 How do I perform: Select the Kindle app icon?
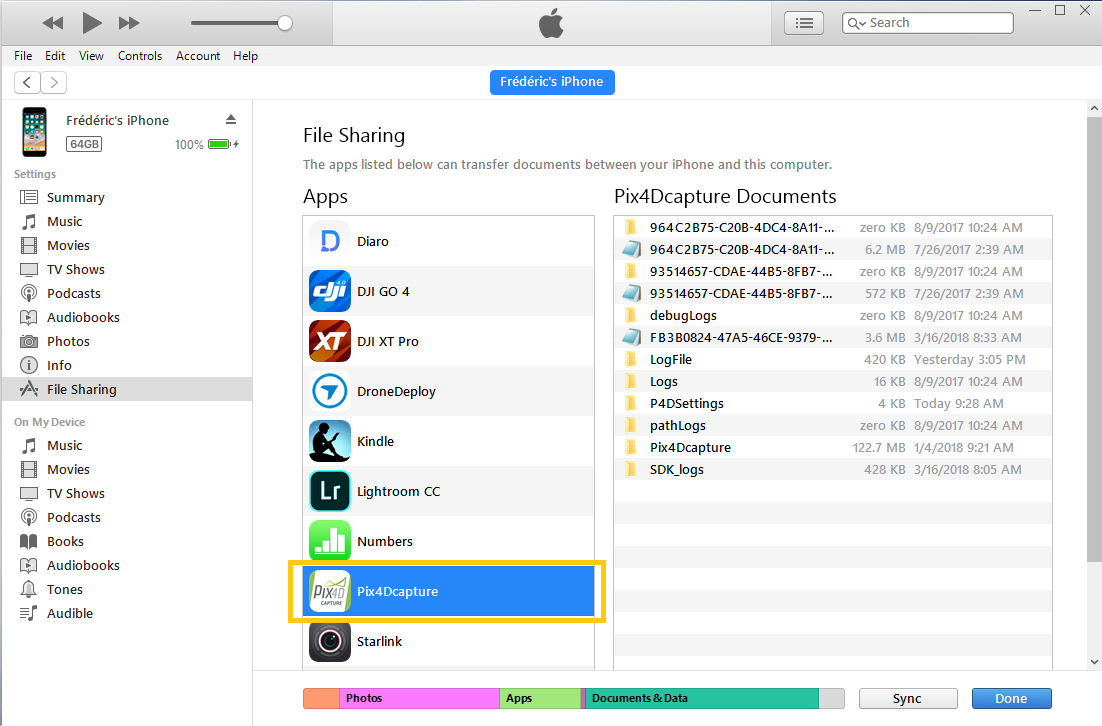pos(330,441)
